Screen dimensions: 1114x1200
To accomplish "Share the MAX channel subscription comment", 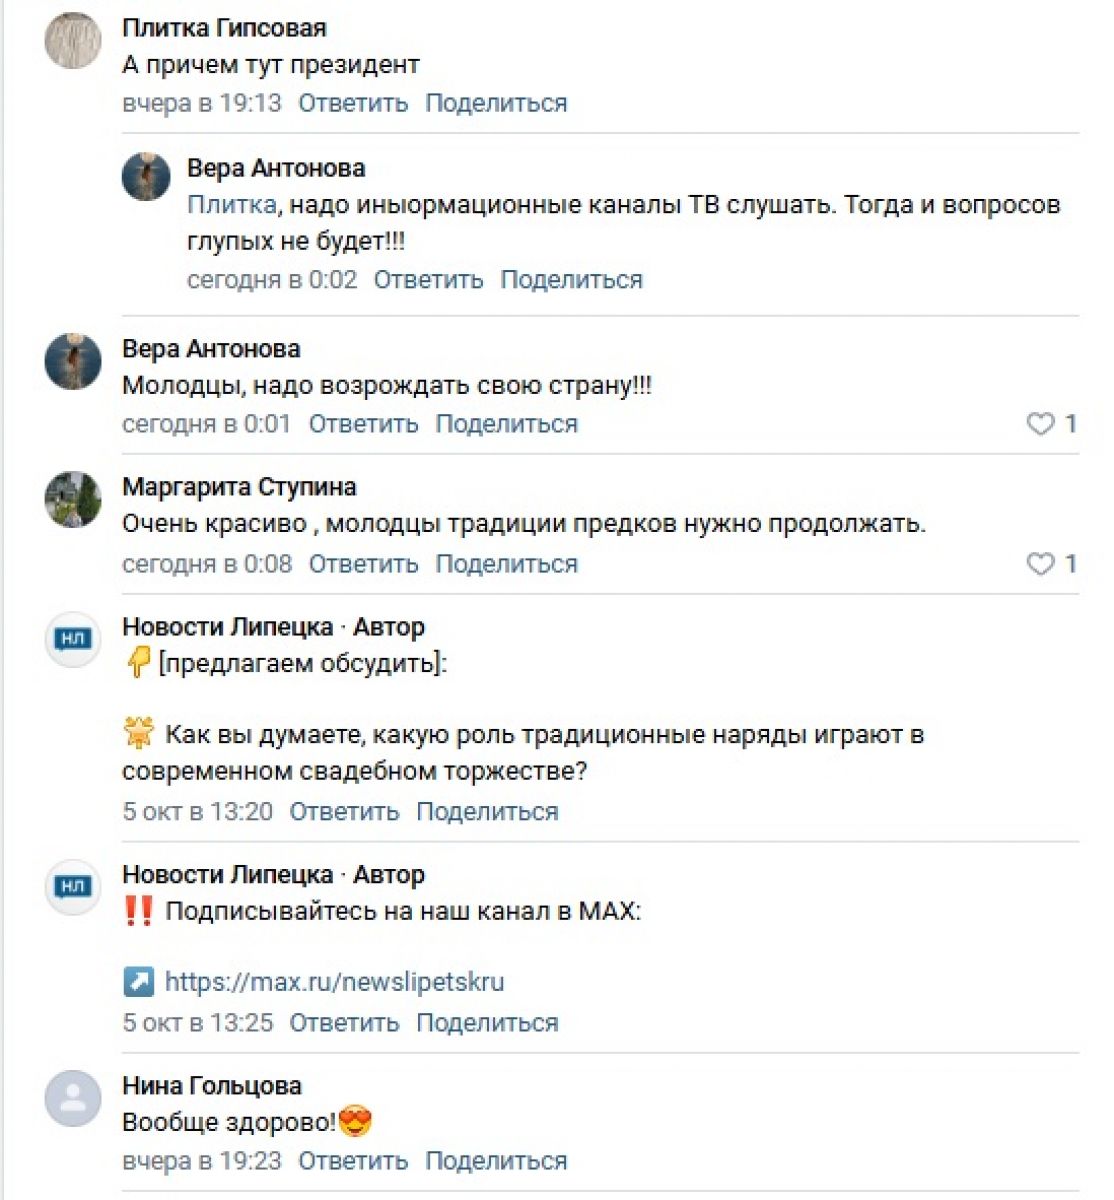I will click(x=487, y=1023).
